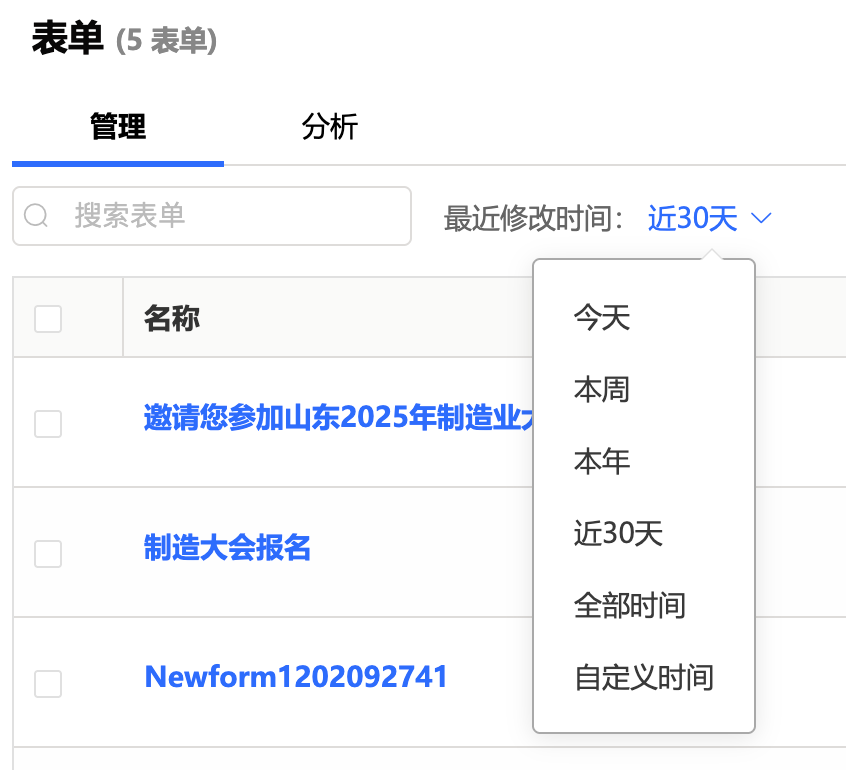
Task: Switch to the 管理 tab
Action: (118, 127)
